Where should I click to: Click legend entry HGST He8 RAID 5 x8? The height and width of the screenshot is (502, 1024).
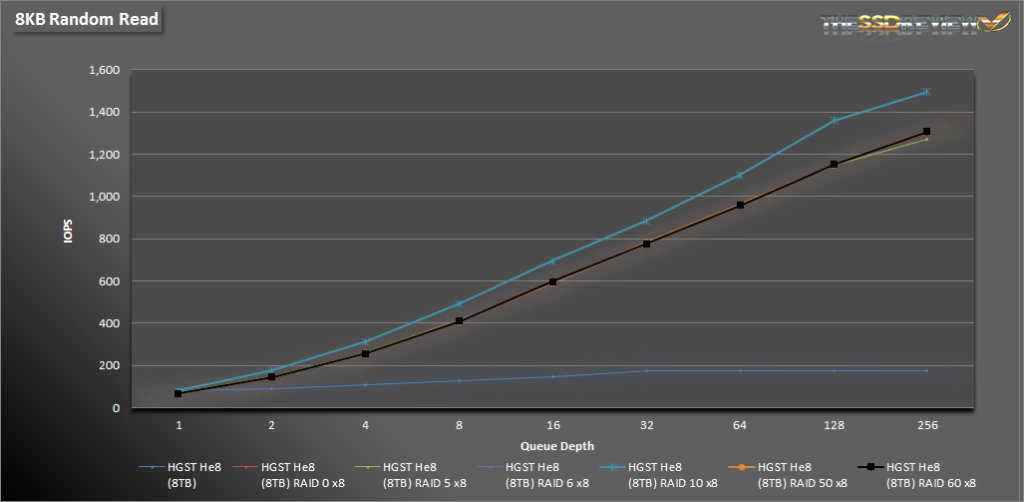point(410,475)
